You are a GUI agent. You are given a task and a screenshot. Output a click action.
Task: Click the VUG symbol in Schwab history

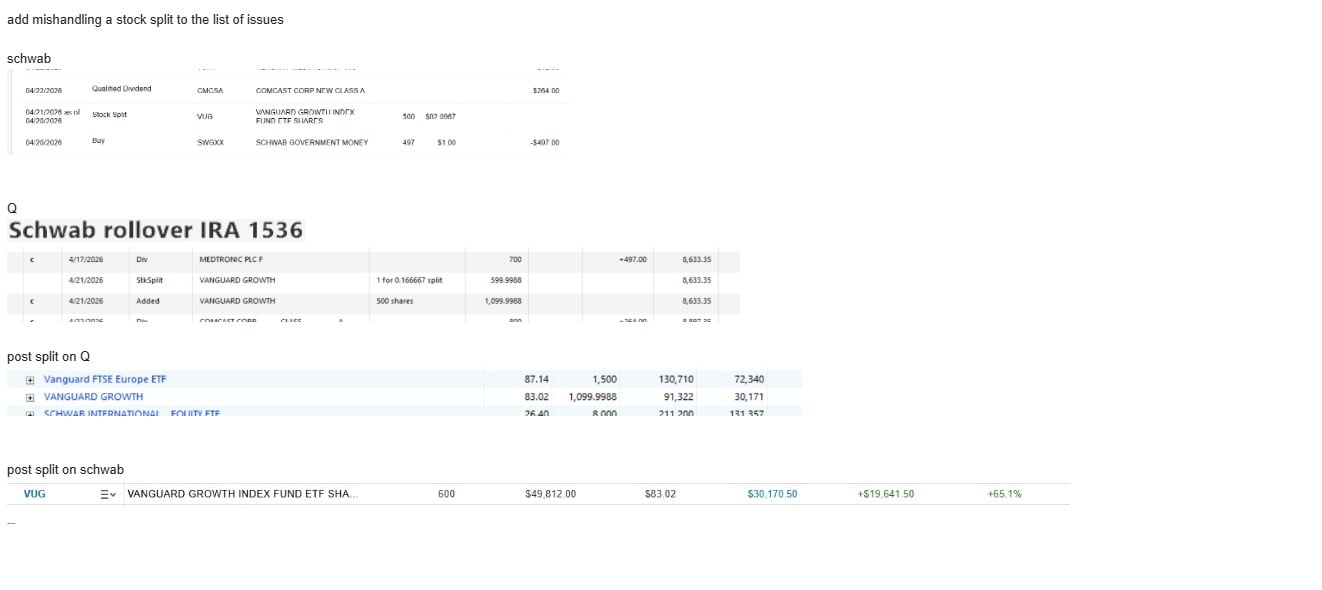point(205,117)
